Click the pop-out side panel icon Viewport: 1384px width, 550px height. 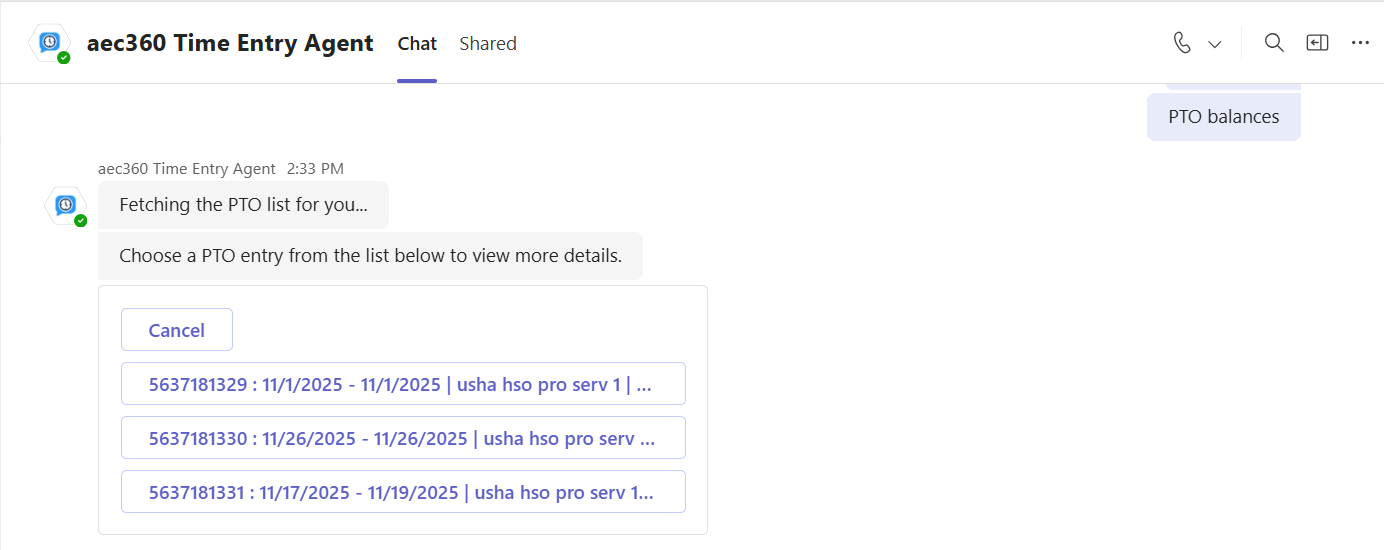[x=1317, y=43]
